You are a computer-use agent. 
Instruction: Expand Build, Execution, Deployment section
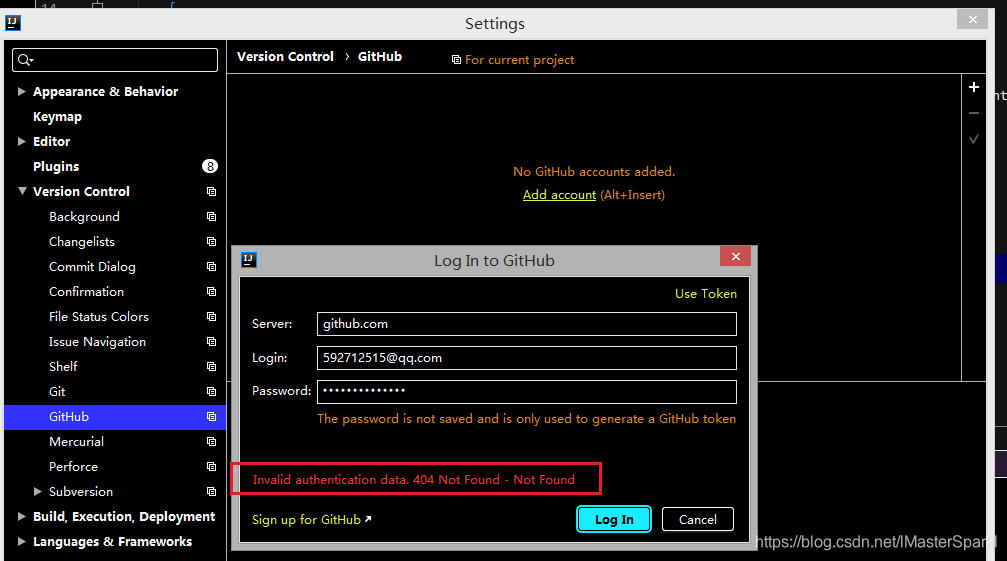pyautogui.click(x=21, y=517)
